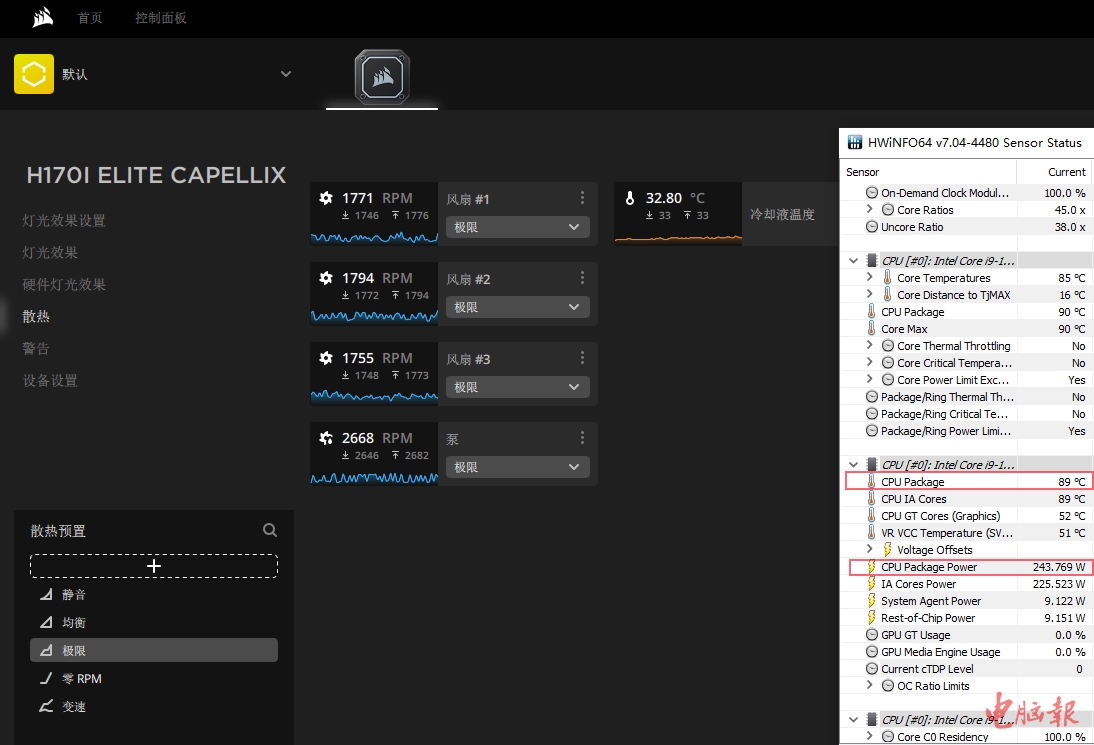Viewport: 1094px width, 745px height.
Task: Search cooling presets with magnifier icon
Action: point(270,531)
